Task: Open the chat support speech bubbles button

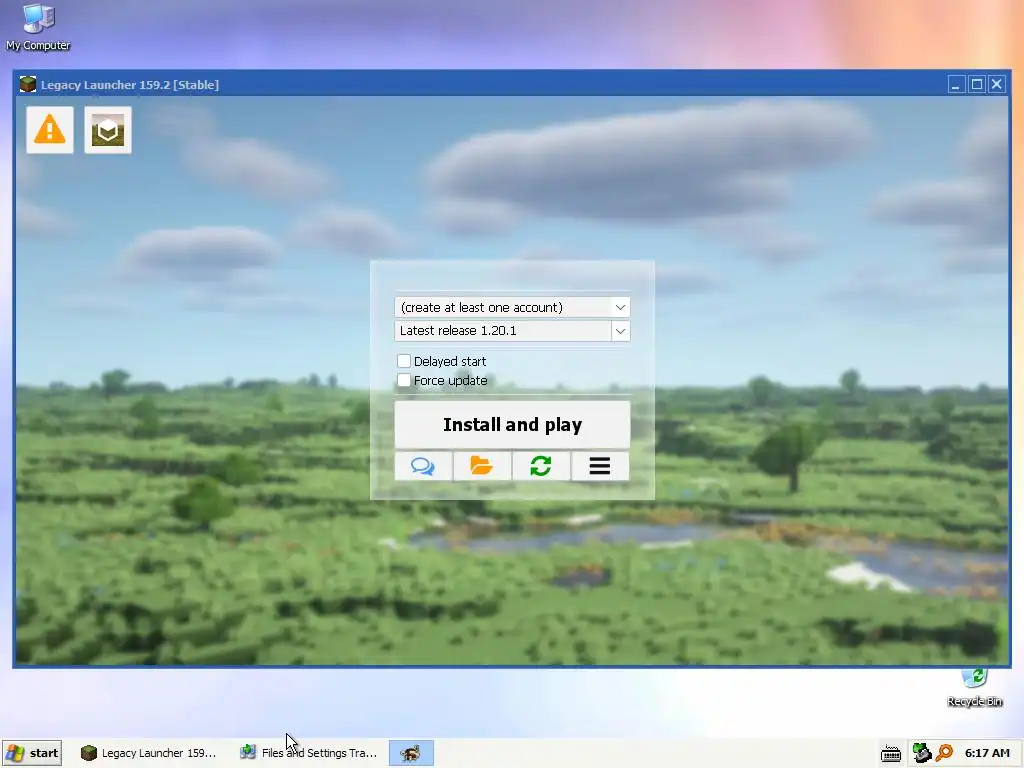Action: (423, 466)
